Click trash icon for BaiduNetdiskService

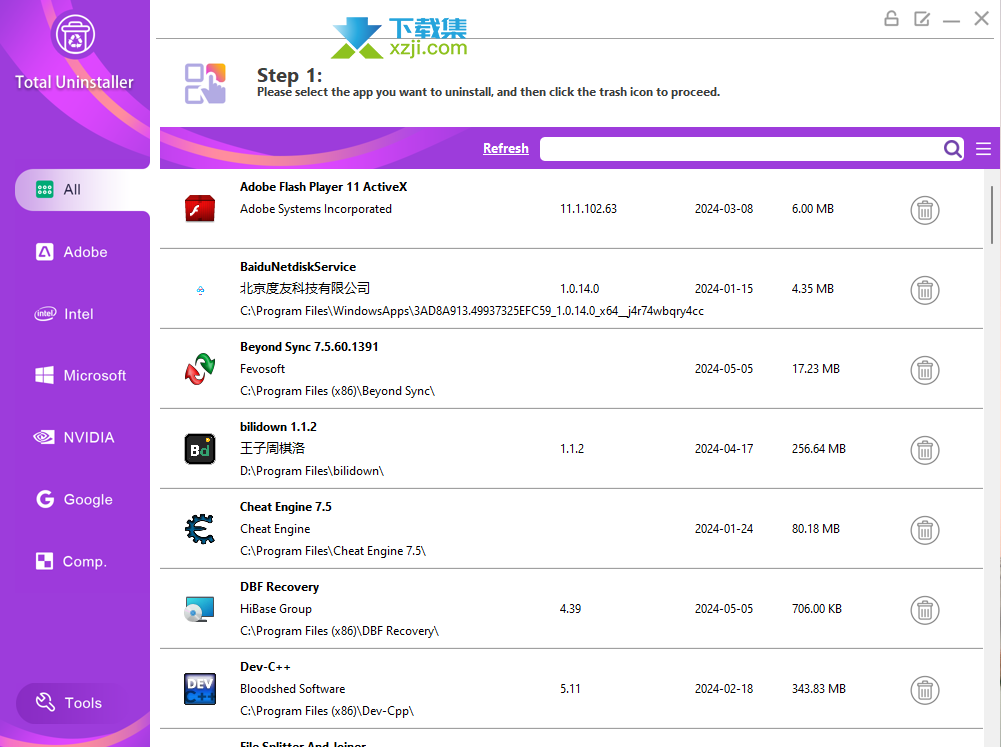(x=924, y=290)
